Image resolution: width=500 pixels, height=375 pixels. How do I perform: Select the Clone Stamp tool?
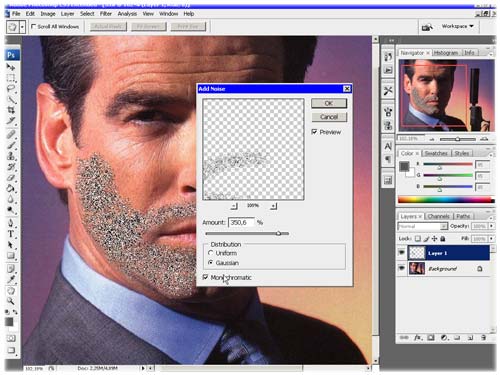coord(11,156)
